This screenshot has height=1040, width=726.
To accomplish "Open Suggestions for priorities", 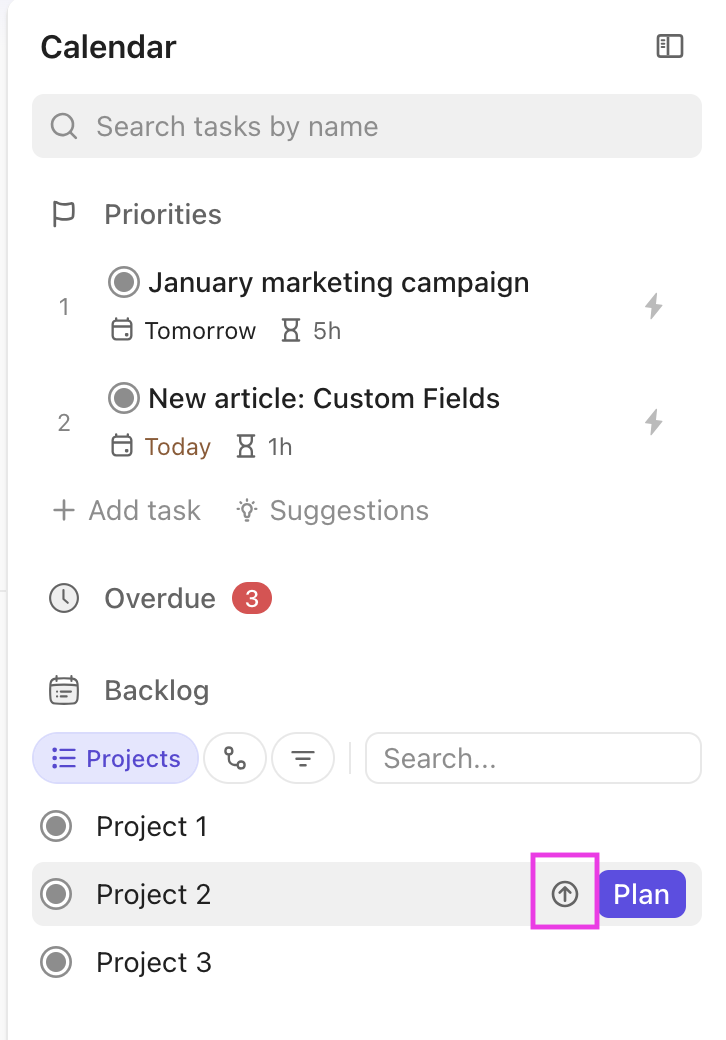I will 332,511.
